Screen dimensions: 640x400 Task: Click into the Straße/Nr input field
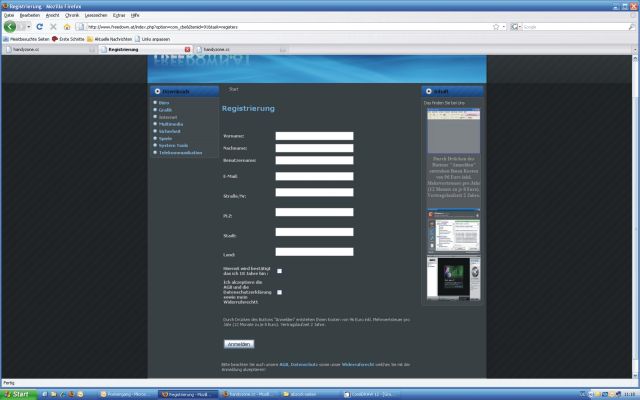point(314,192)
